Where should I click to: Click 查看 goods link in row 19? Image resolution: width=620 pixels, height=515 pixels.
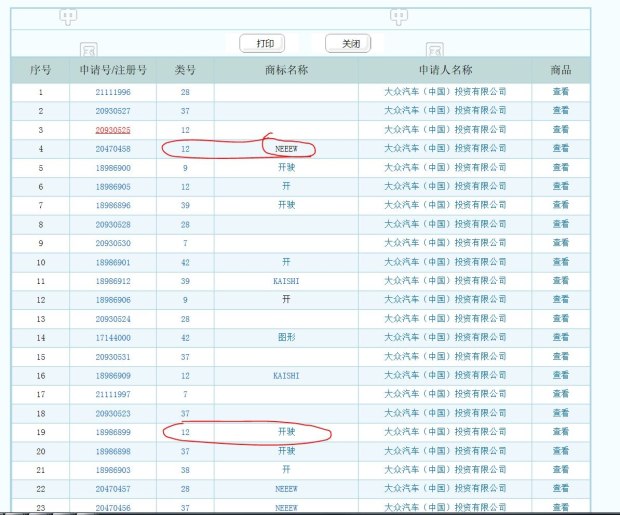[561, 432]
